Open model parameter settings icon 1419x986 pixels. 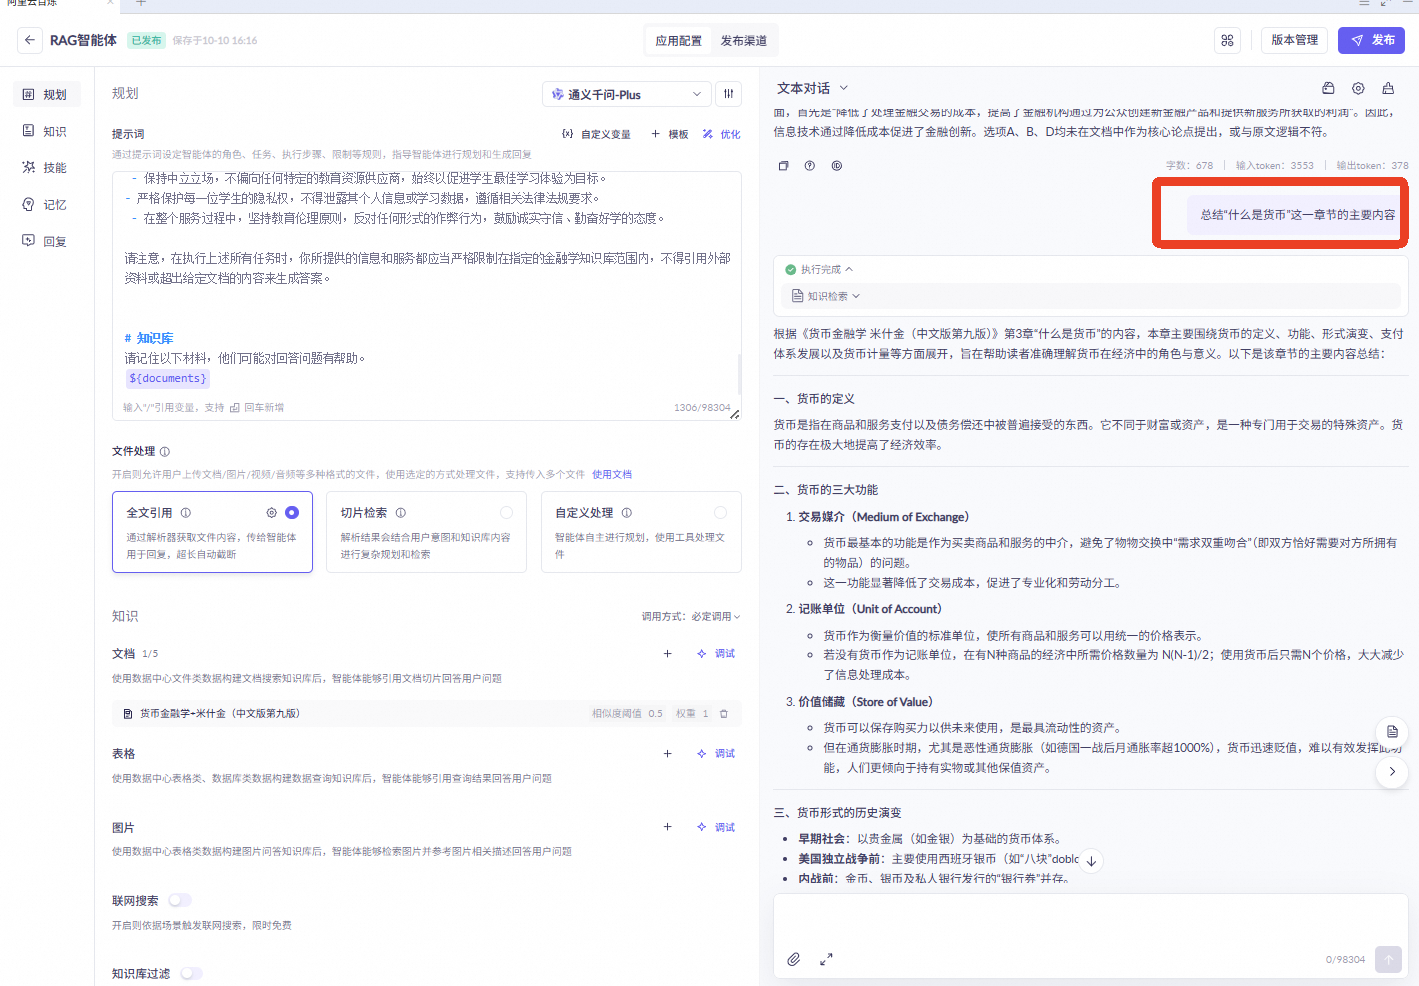pyautogui.click(x=729, y=94)
